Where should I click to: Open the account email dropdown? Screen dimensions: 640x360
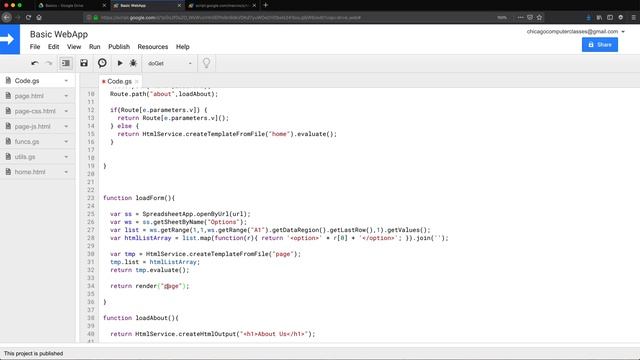[x=576, y=31]
